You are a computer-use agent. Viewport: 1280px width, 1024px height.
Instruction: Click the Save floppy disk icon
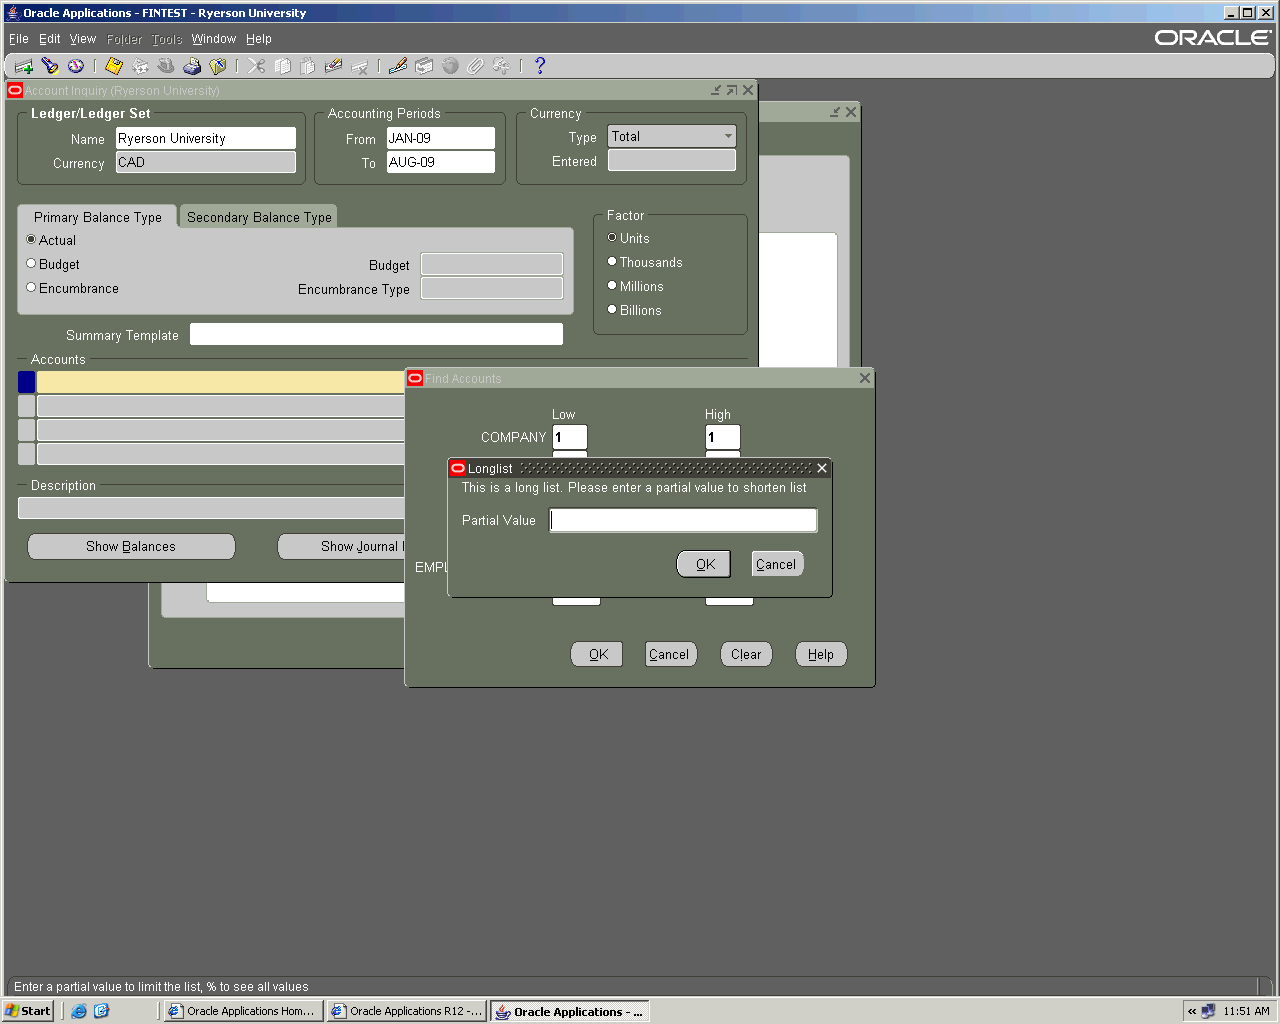(114, 66)
